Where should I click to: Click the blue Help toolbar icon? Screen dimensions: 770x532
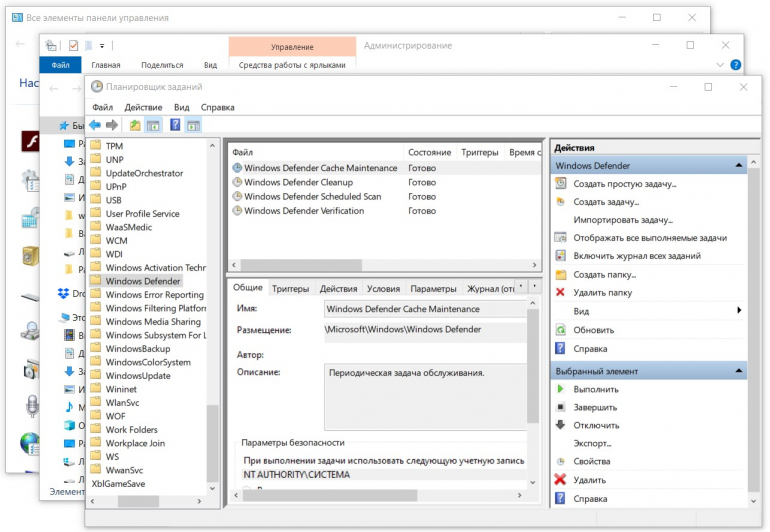tap(175, 125)
